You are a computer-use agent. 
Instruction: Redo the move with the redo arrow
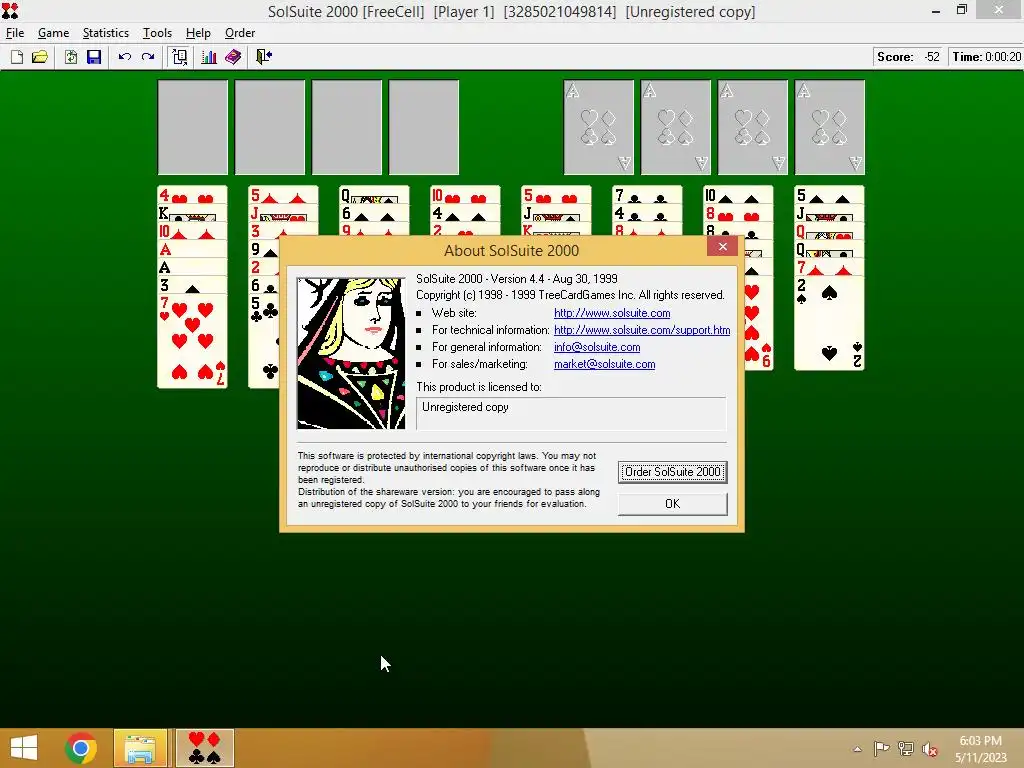tap(148, 57)
